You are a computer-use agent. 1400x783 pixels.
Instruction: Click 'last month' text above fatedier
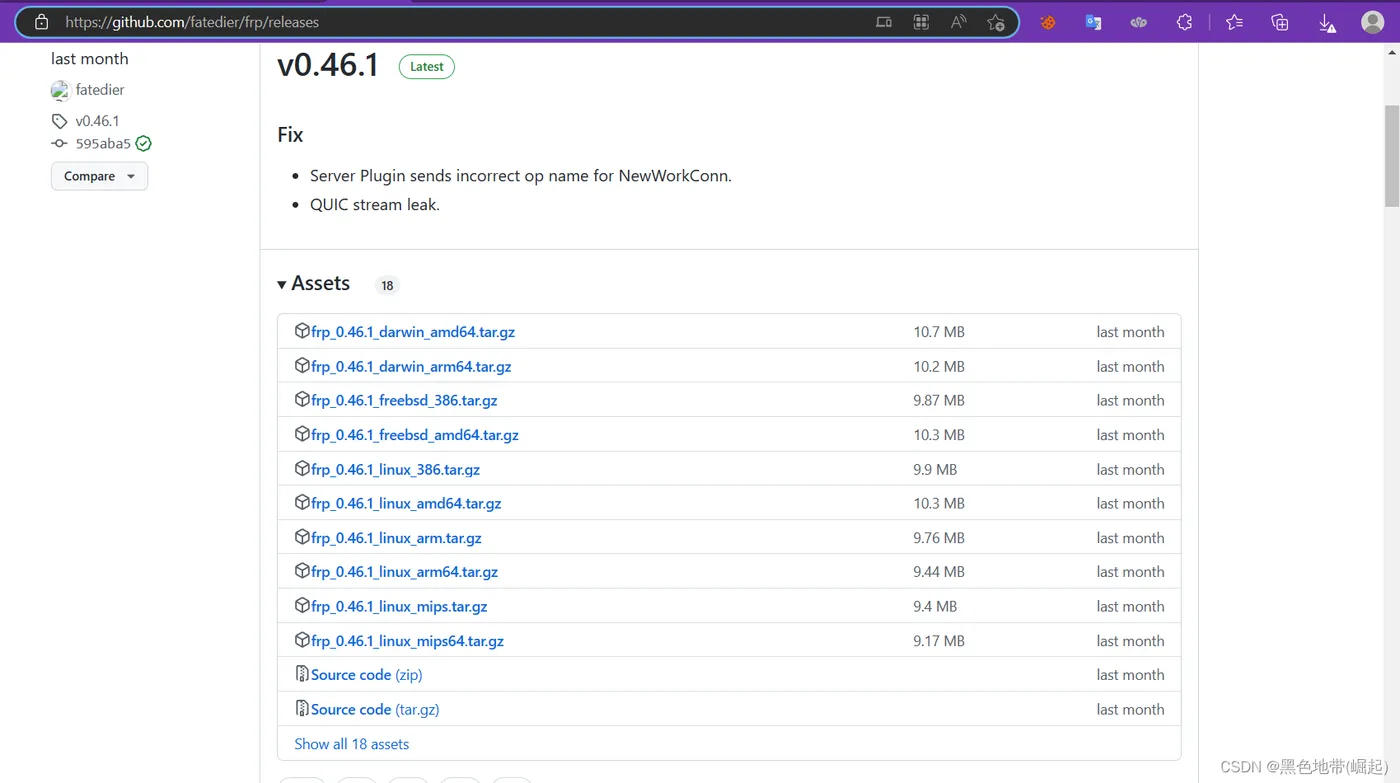click(89, 59)
